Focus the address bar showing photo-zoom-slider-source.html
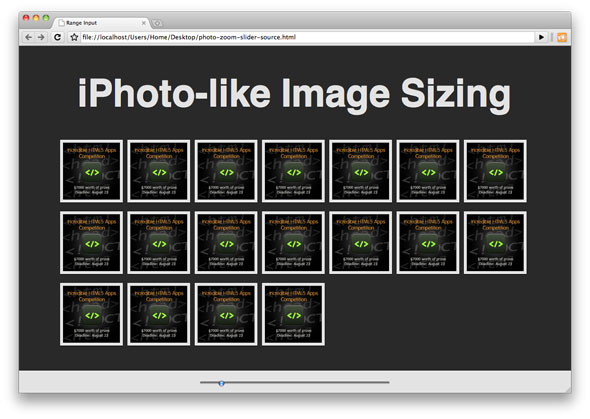This screenshot has width=590, height=419. tap(307, 37)
